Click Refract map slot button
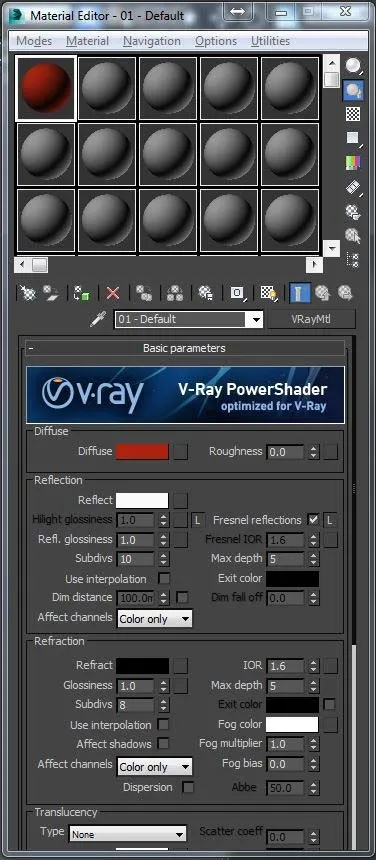376x860 pixels. coord(181,666)
